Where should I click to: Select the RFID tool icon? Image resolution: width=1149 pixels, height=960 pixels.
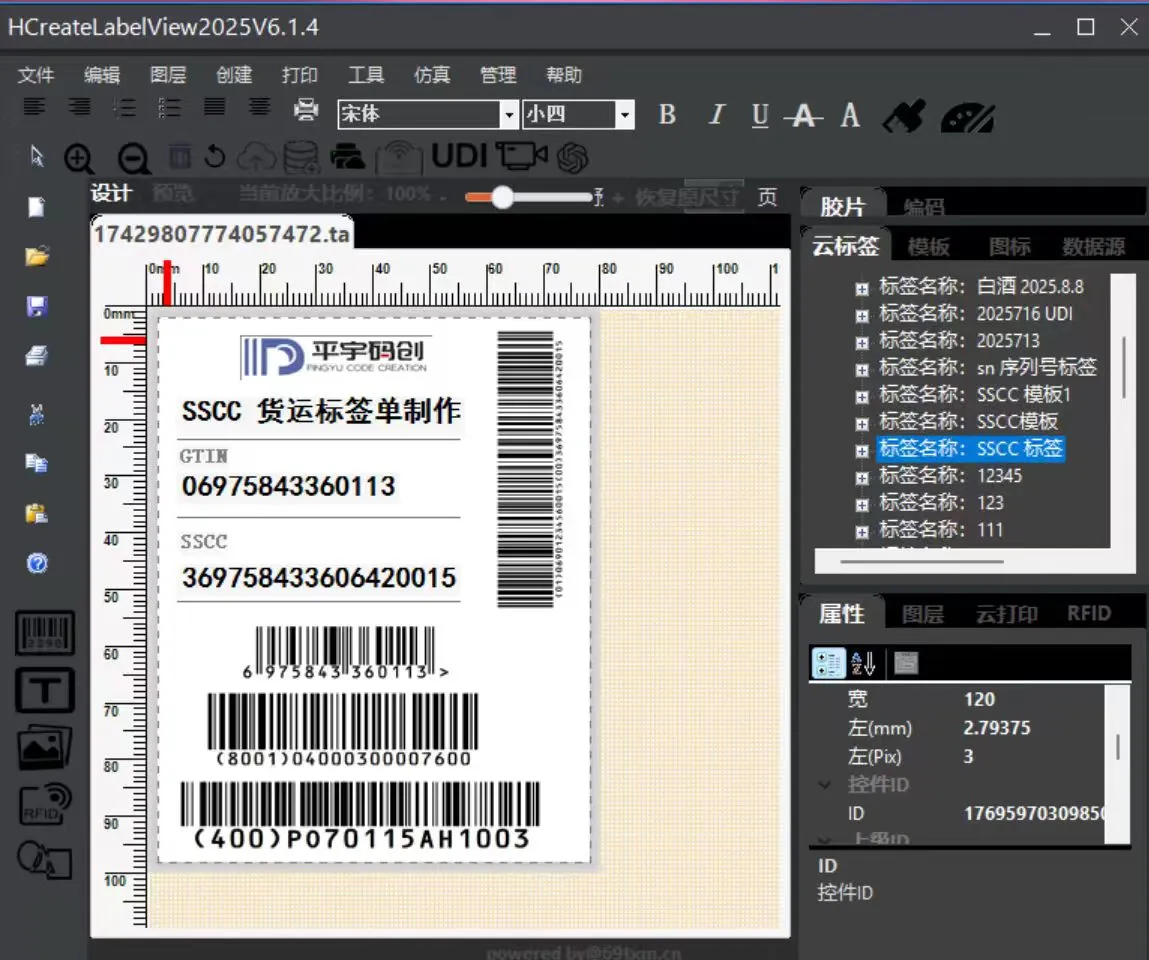point(45,804)
